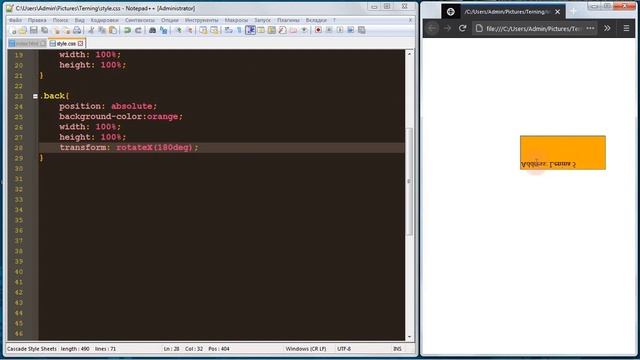Toggle the highlighted indent guide icon
Image resolution: width=640 pixels, height=360 pixels.
click(250, 30)
